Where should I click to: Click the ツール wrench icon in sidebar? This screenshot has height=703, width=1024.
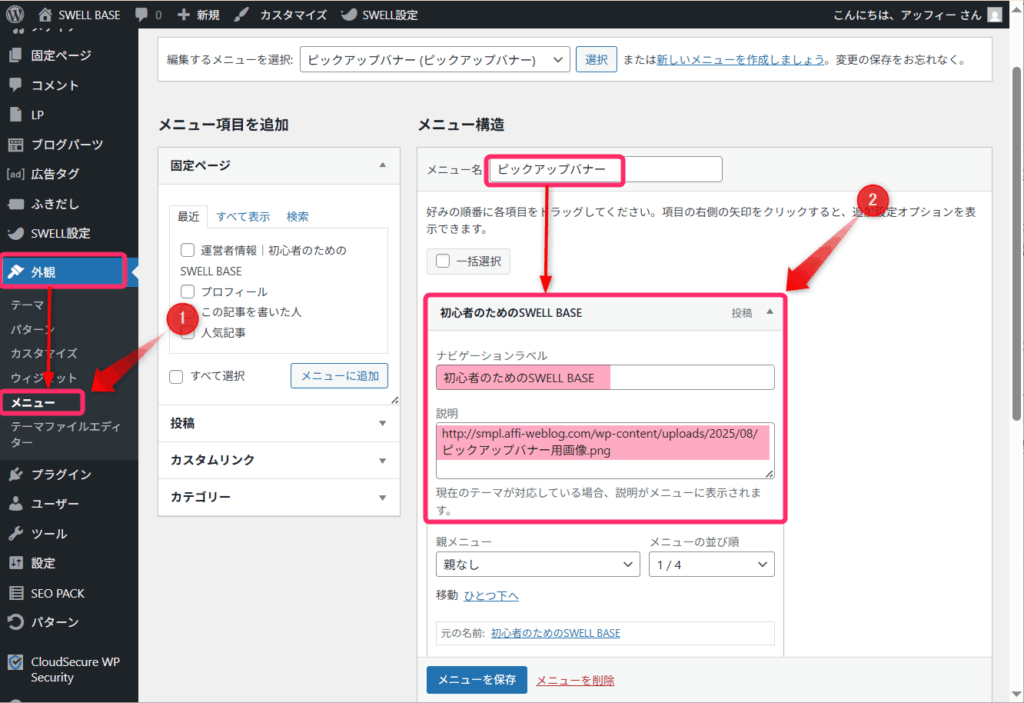pos(15,534)
